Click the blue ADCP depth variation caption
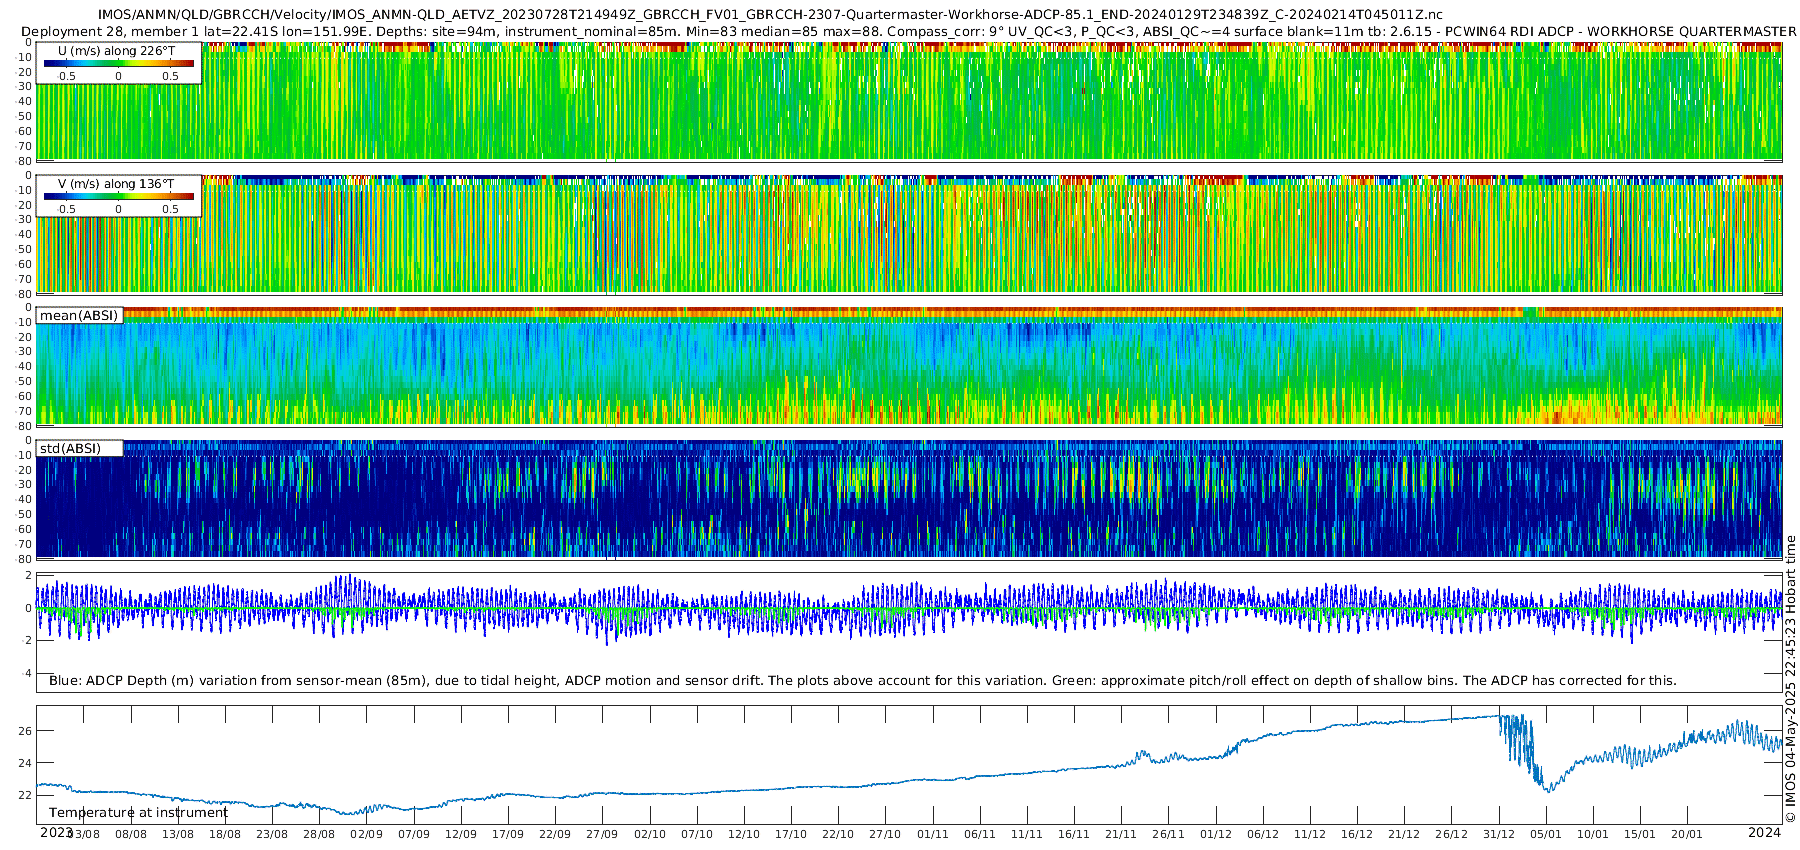 click(x=862, y=680)
